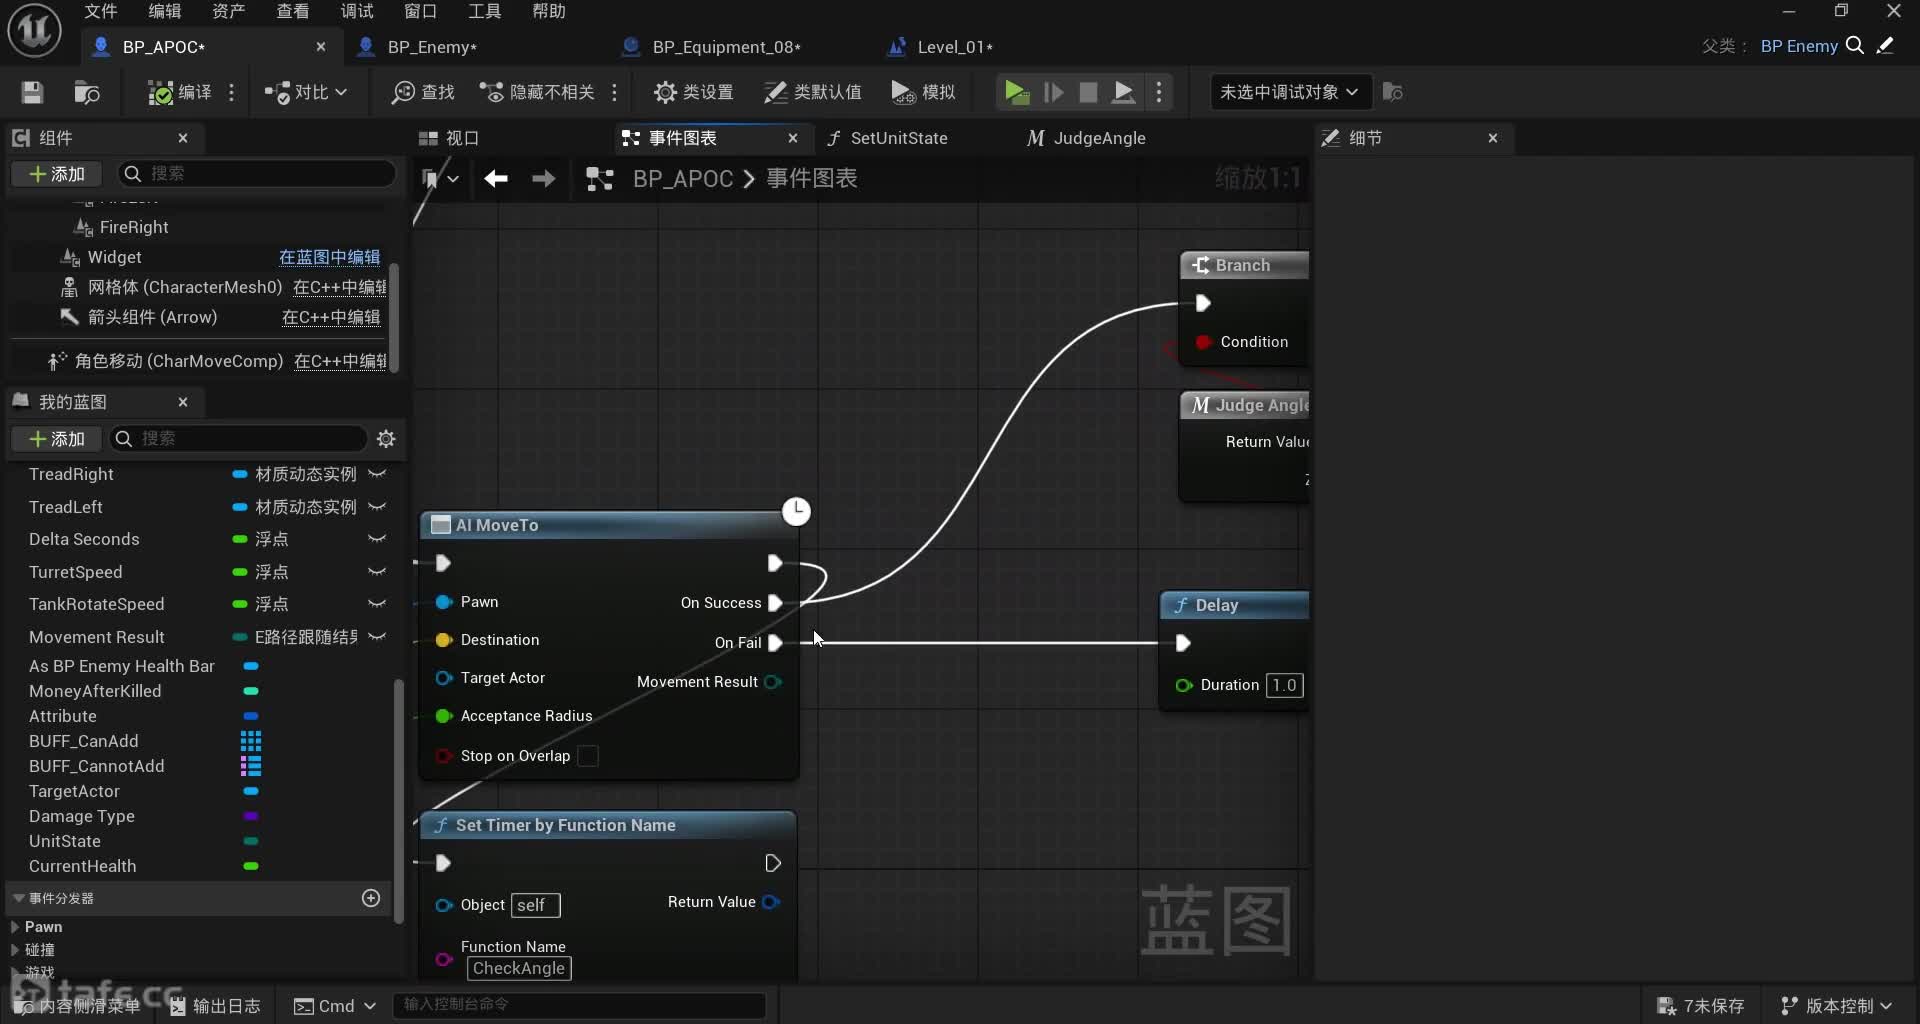Click 在蓝图中编辑 link for Widget
Screen dimensions: 1920x1024
point(329,257)
